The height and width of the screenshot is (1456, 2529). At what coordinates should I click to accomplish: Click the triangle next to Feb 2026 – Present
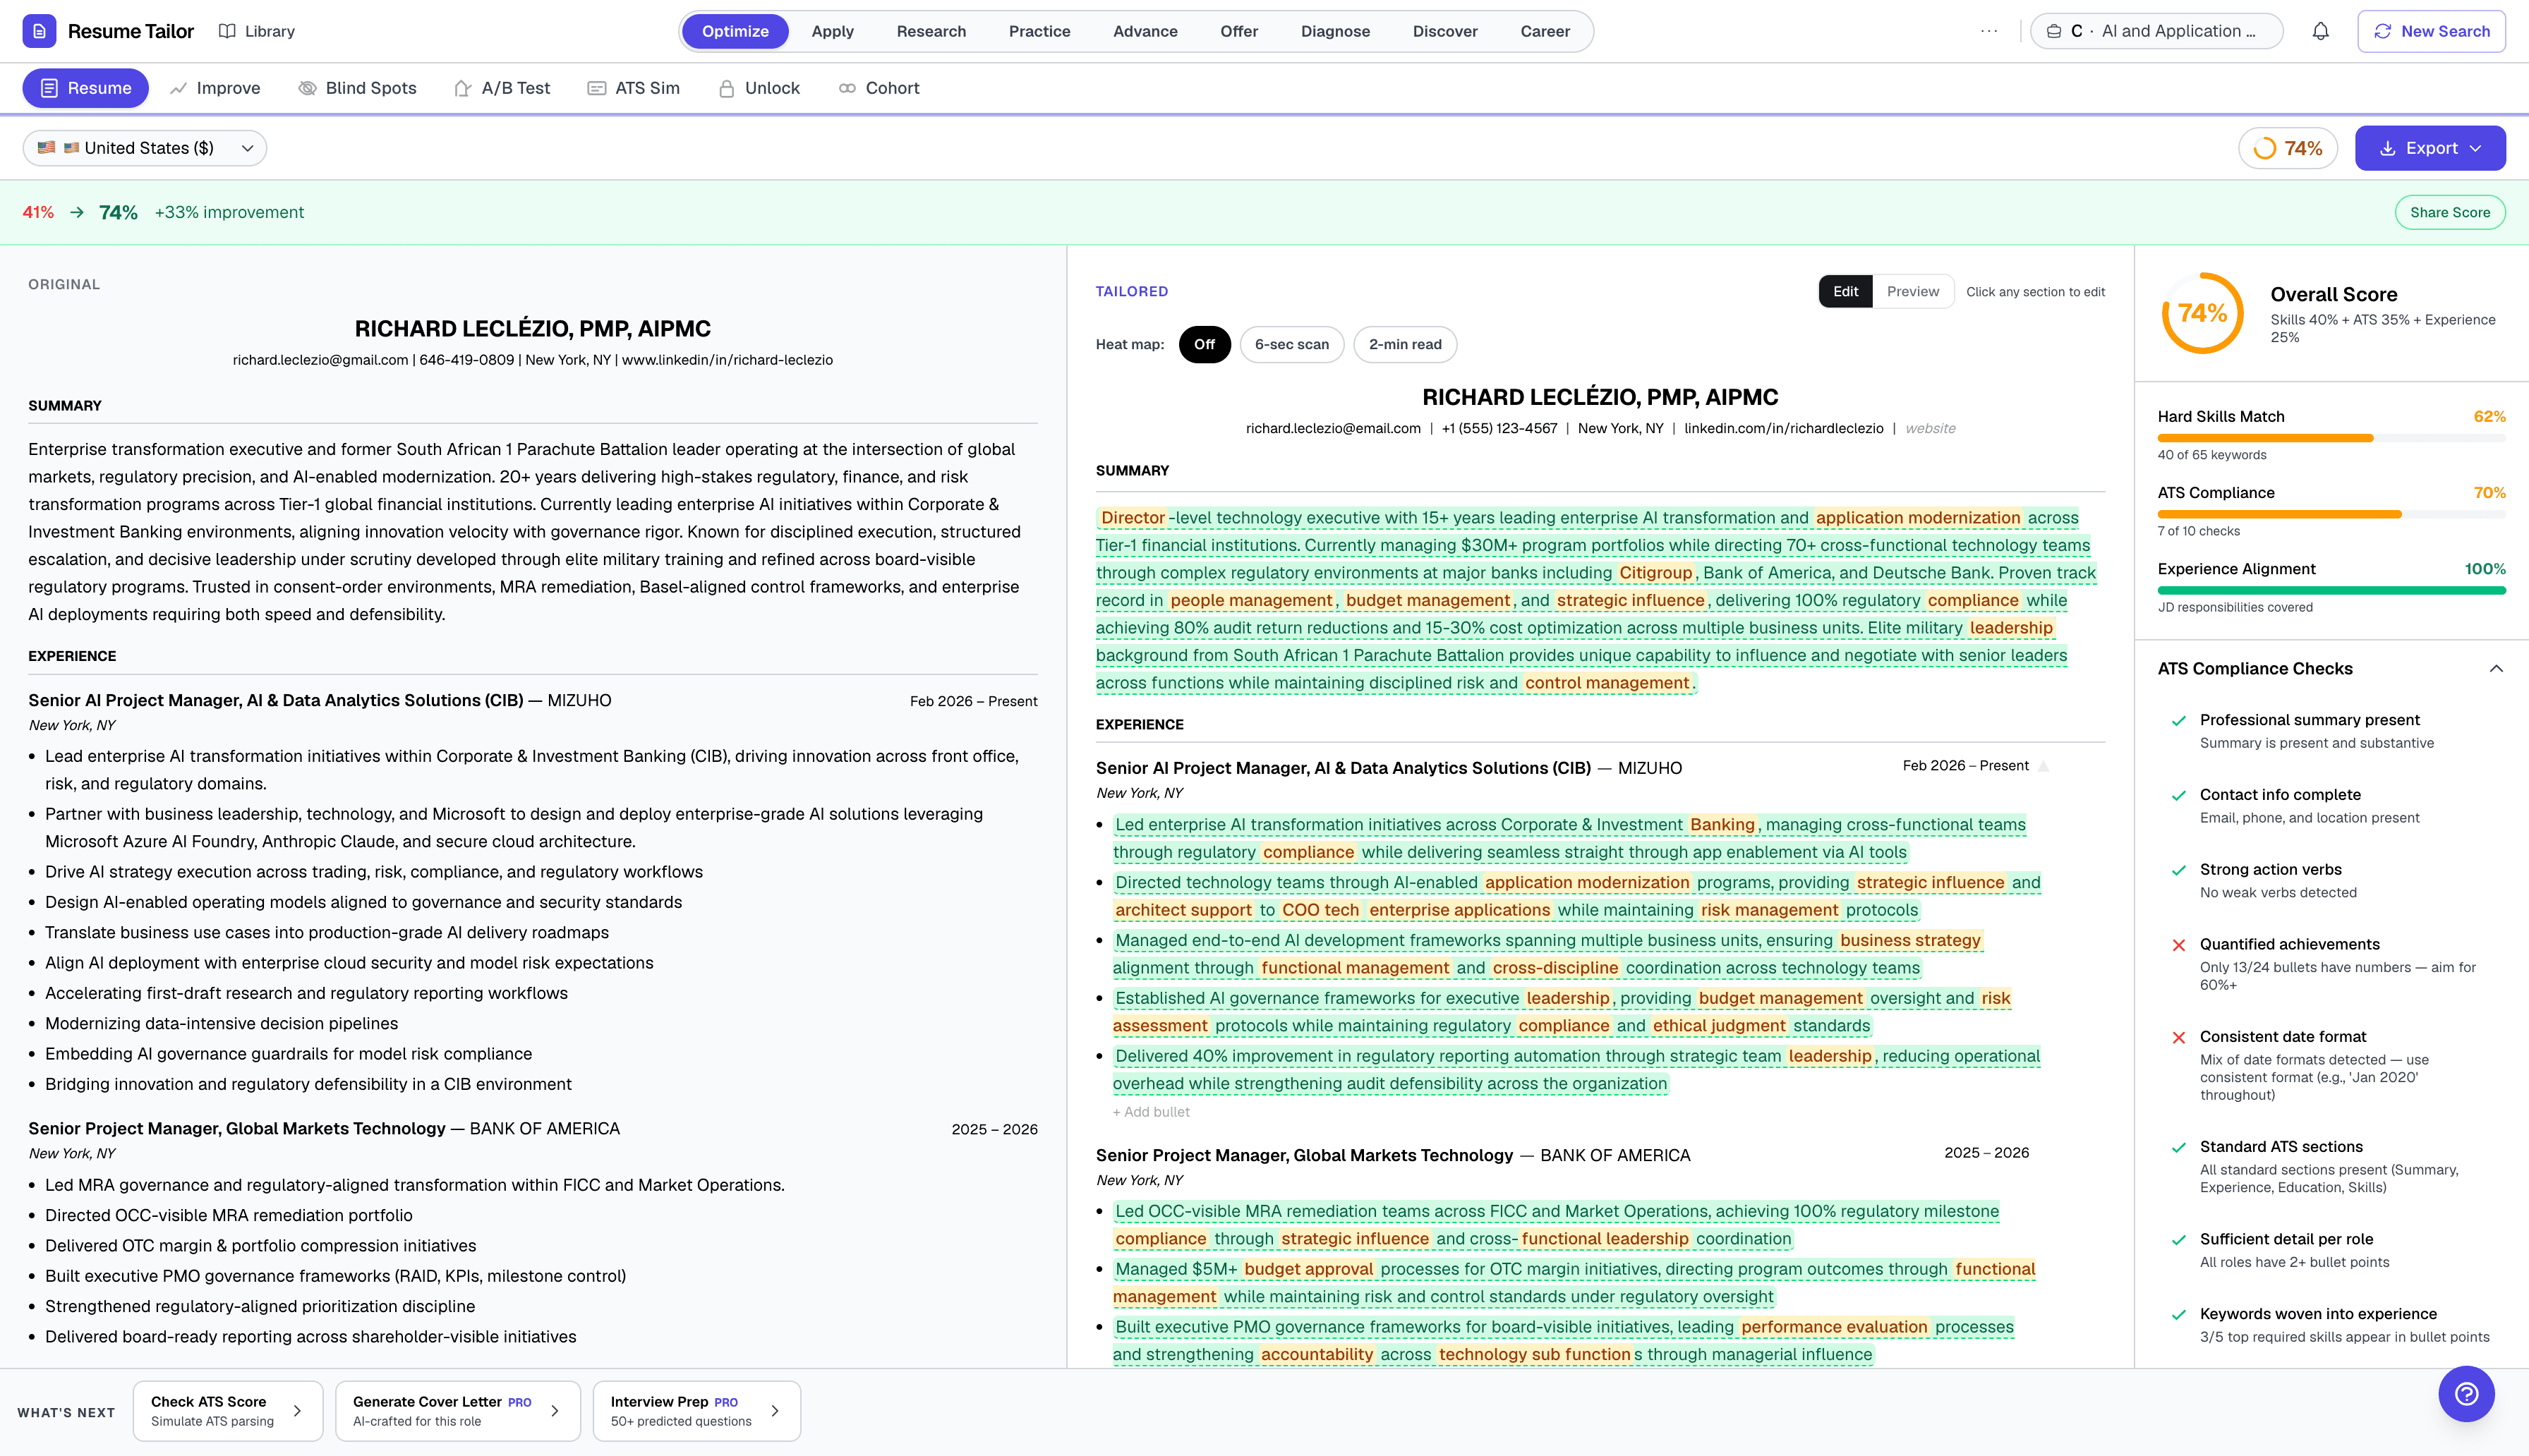(x=2044, y=766)
